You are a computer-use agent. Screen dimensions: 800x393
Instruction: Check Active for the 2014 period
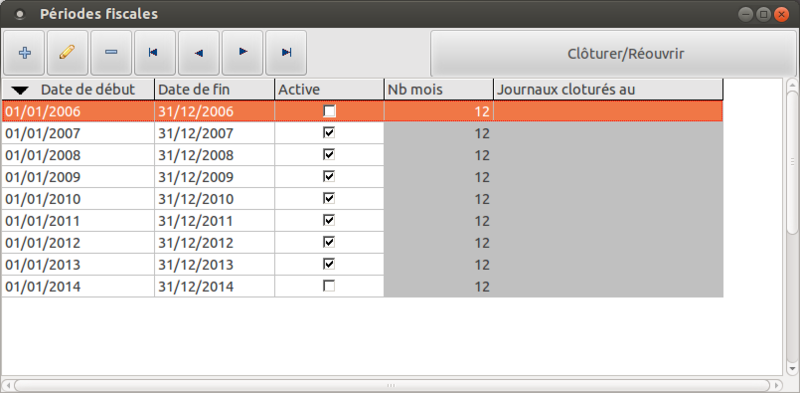(x=330, y=286)
